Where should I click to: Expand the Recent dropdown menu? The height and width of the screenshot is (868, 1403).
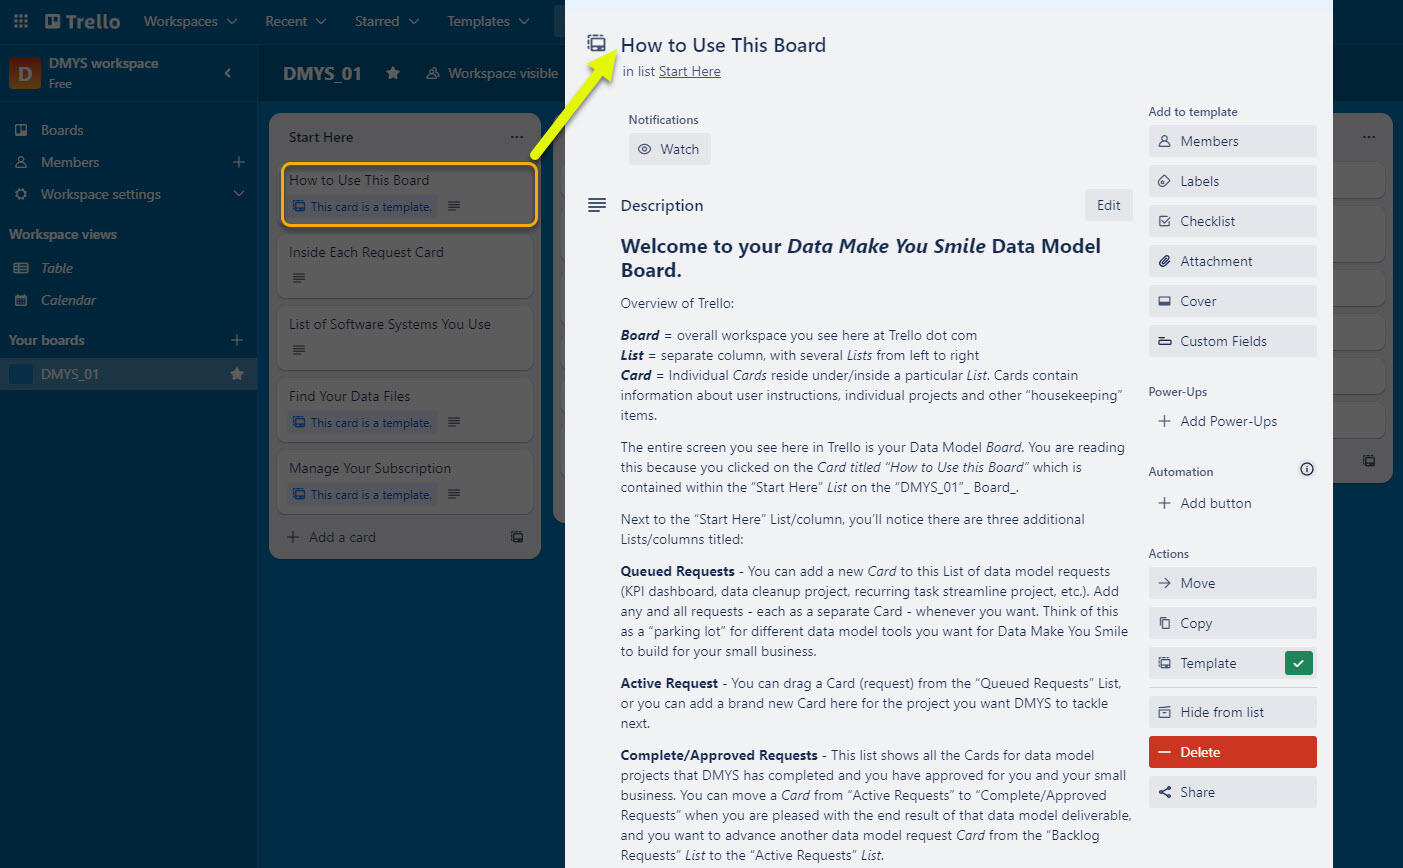tap(295, 21)
